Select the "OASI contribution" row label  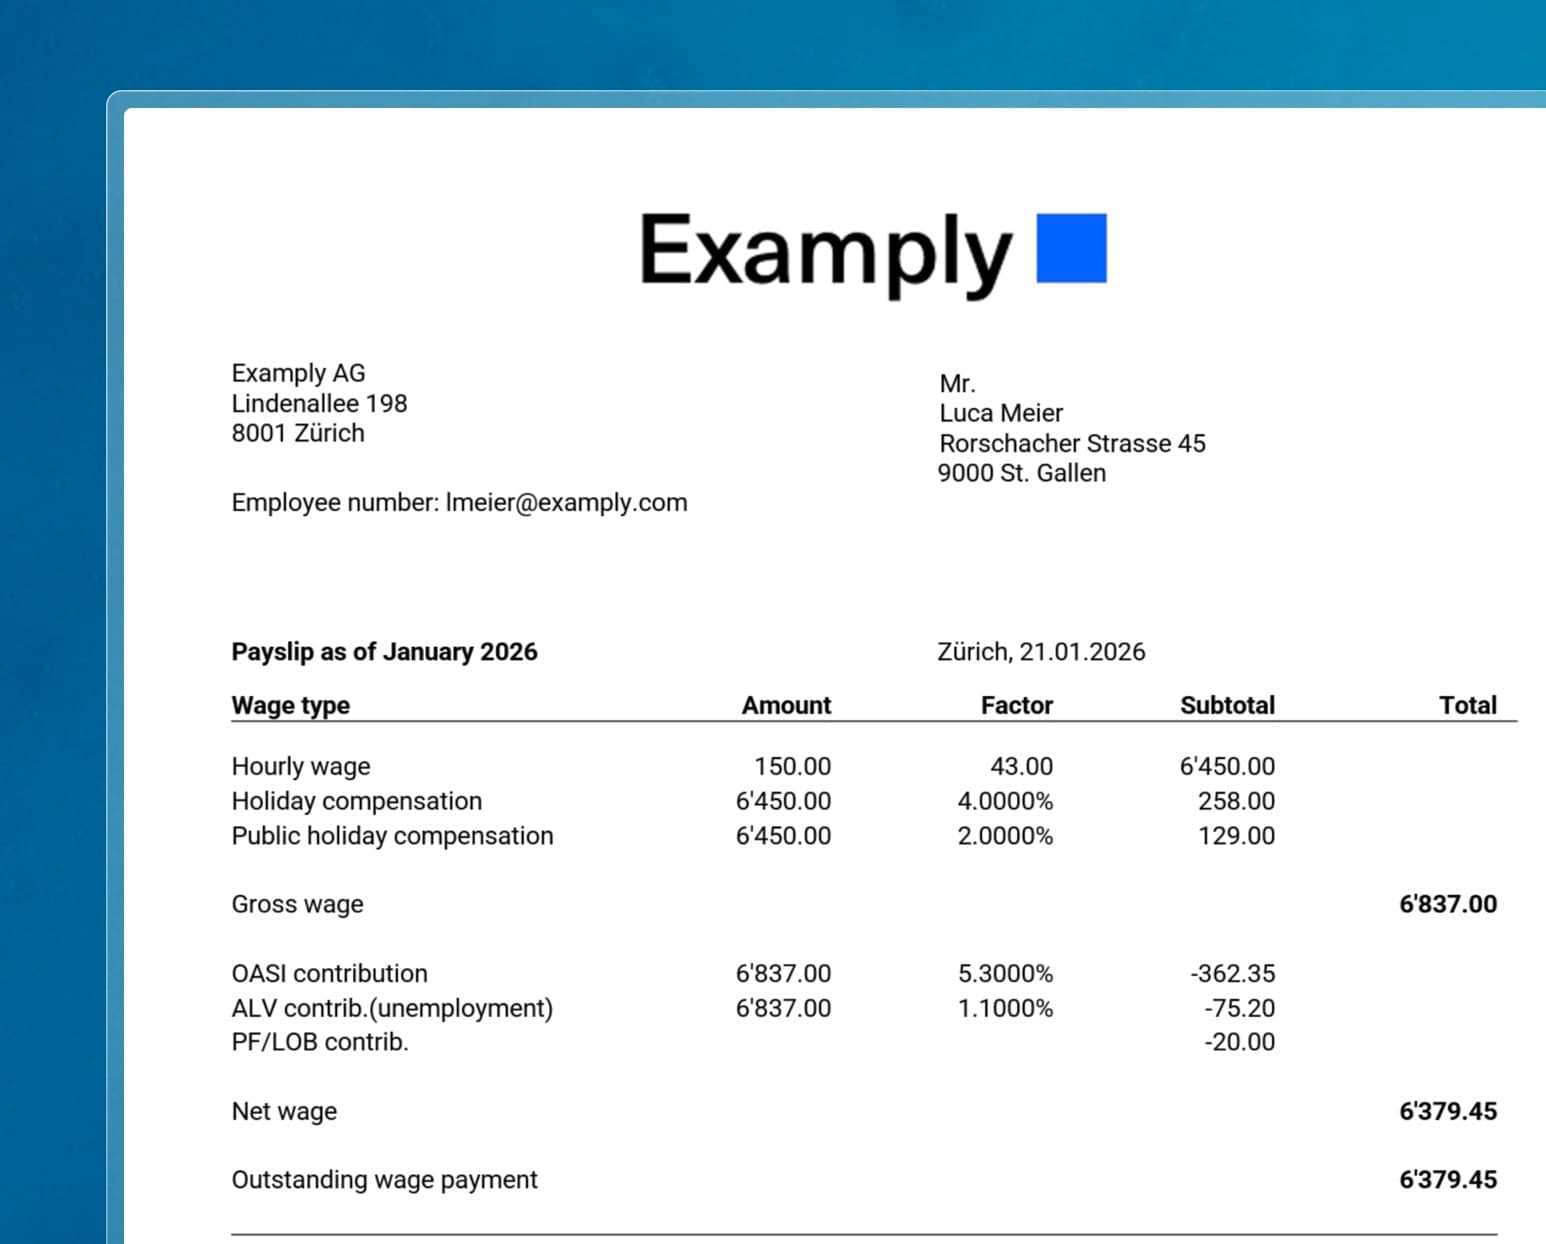[329, 973]
